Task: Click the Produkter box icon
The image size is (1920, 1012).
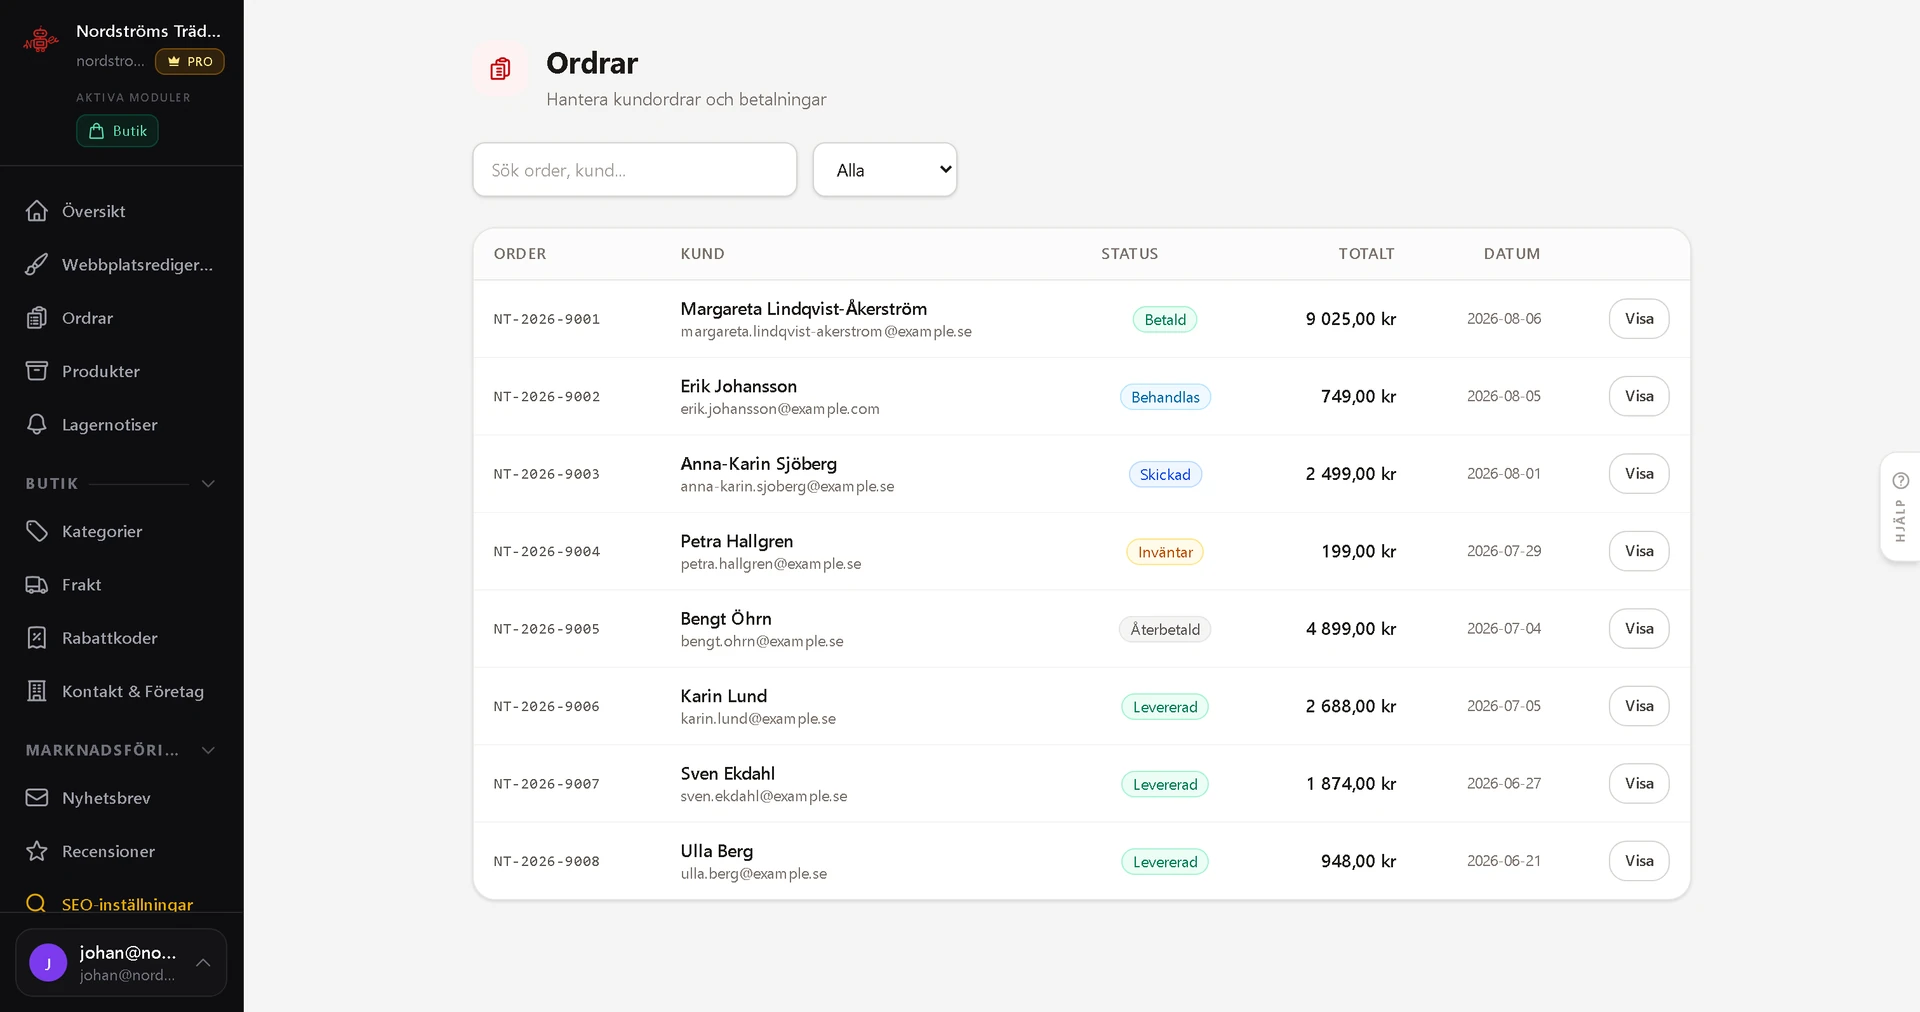Action: (37, 371)
